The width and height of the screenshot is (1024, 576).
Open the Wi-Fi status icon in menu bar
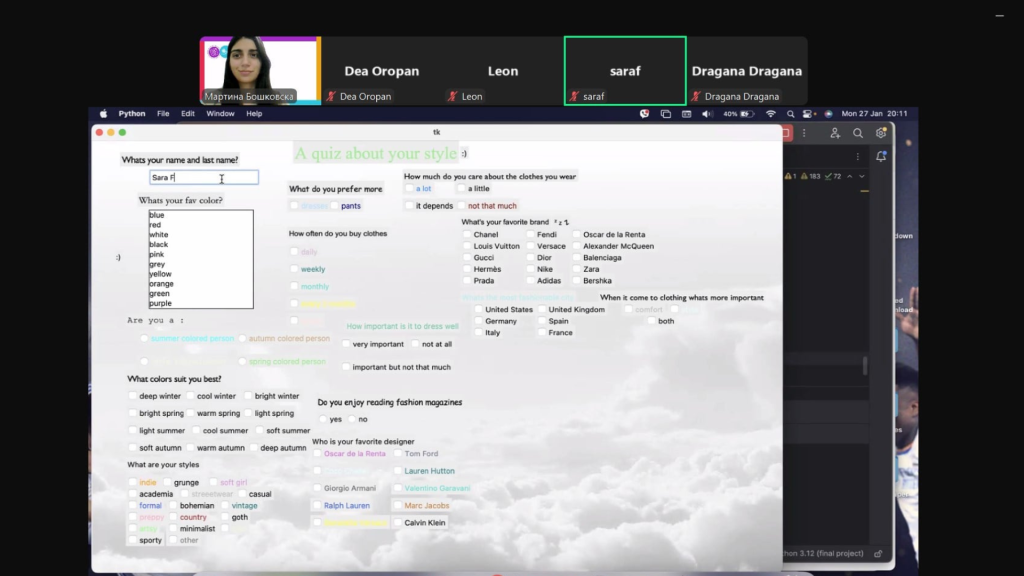click(770, 114)
